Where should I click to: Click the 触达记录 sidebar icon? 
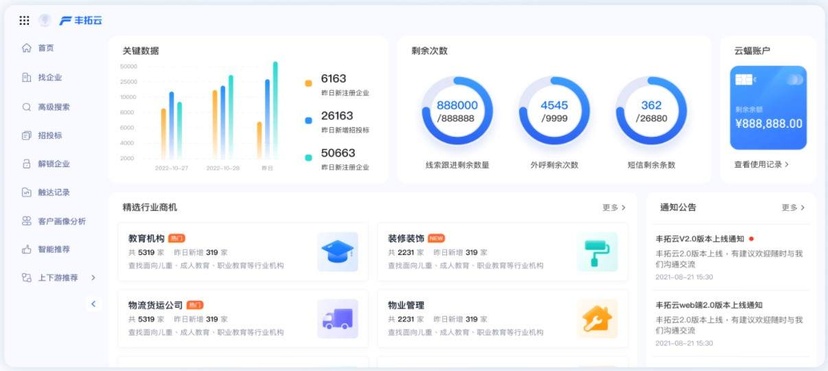pos(26,193)
